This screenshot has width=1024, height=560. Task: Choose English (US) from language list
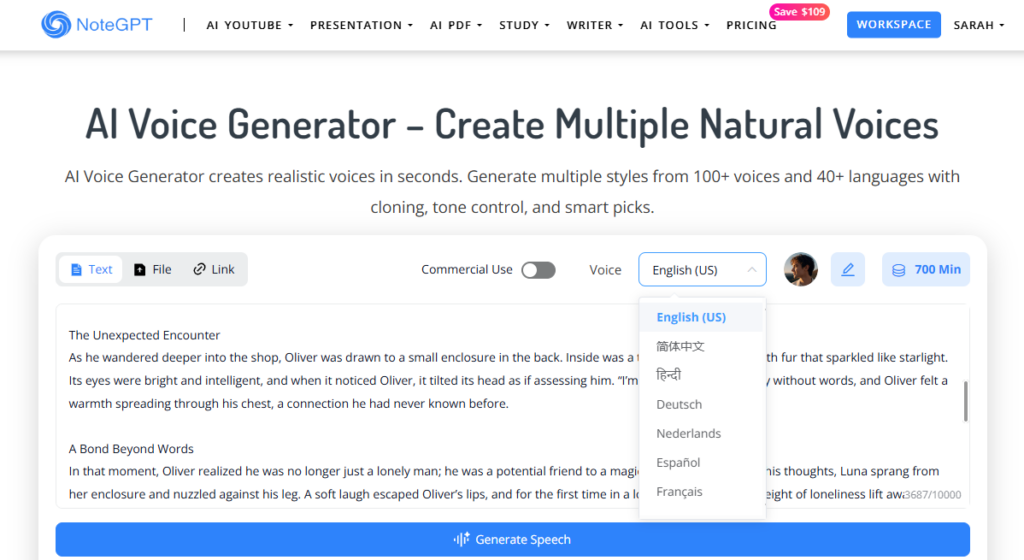click(701, 317)
